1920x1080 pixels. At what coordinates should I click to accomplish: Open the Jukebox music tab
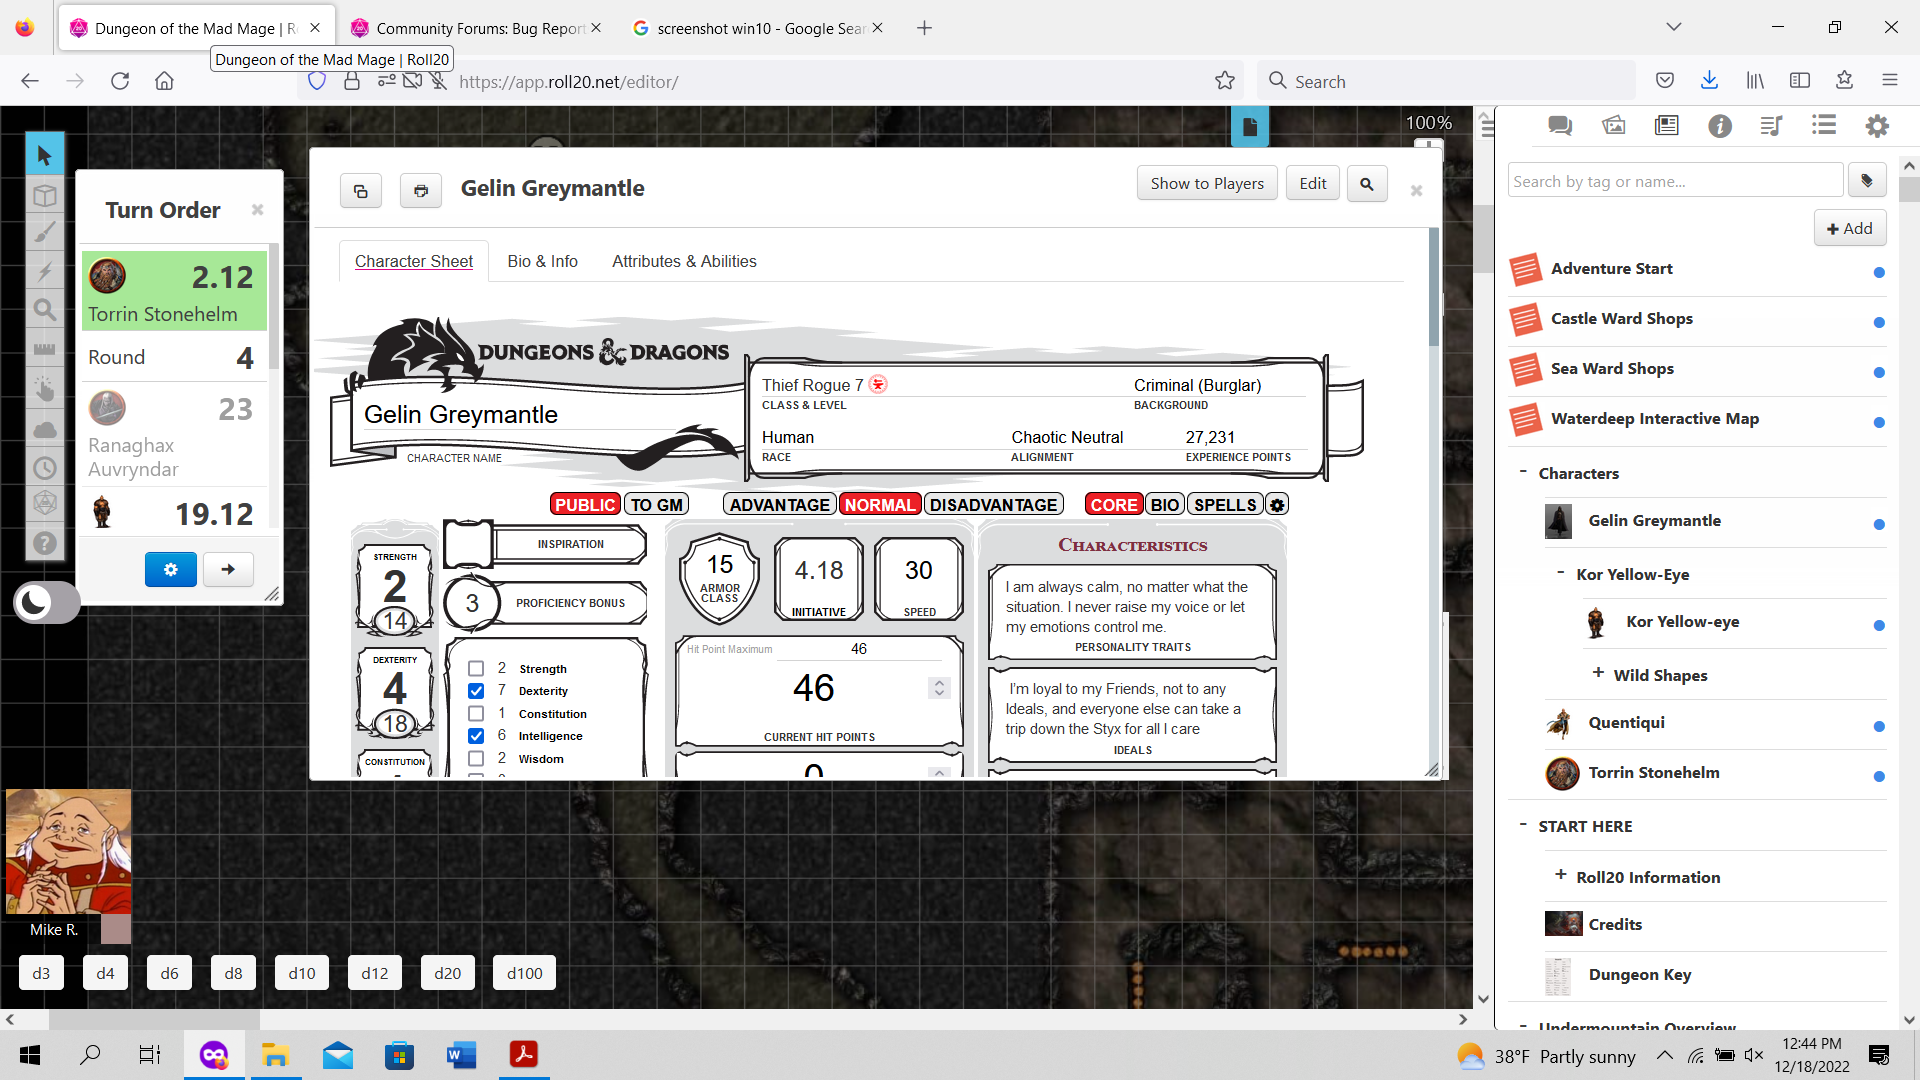point(1771,126)
